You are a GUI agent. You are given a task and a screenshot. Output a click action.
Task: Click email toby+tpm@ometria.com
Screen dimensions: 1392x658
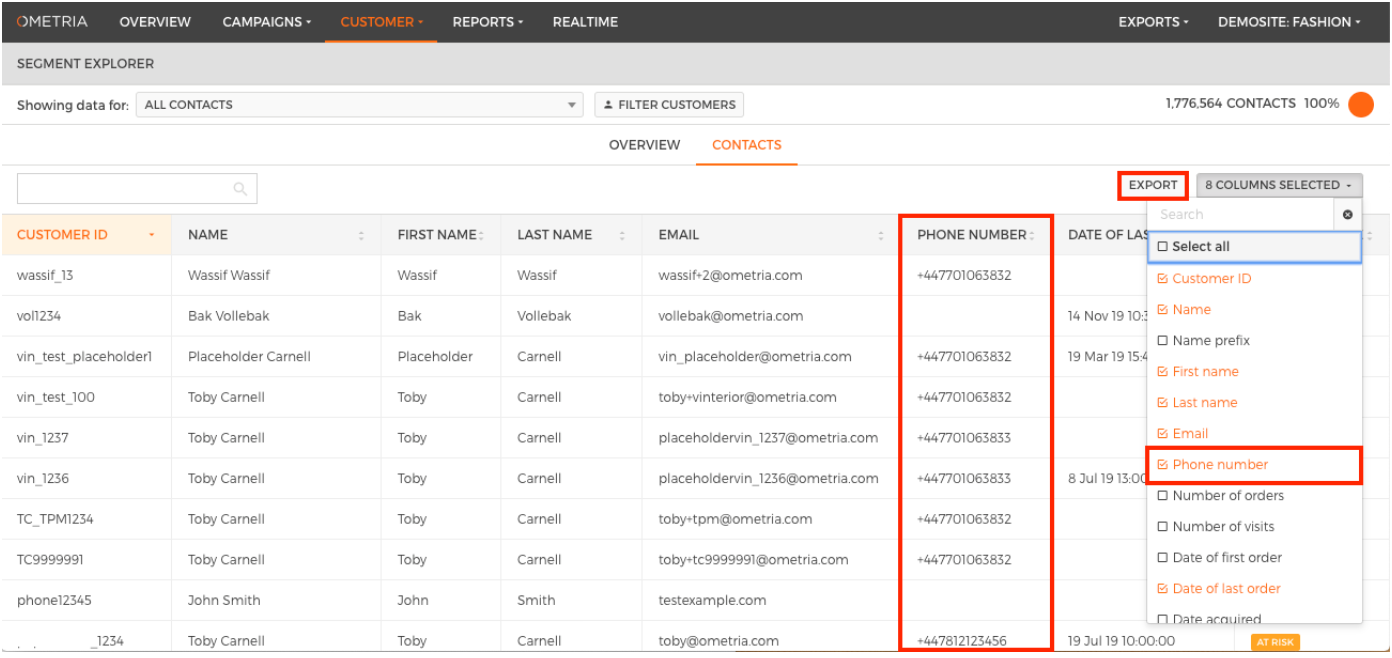[x=735, y=519]
